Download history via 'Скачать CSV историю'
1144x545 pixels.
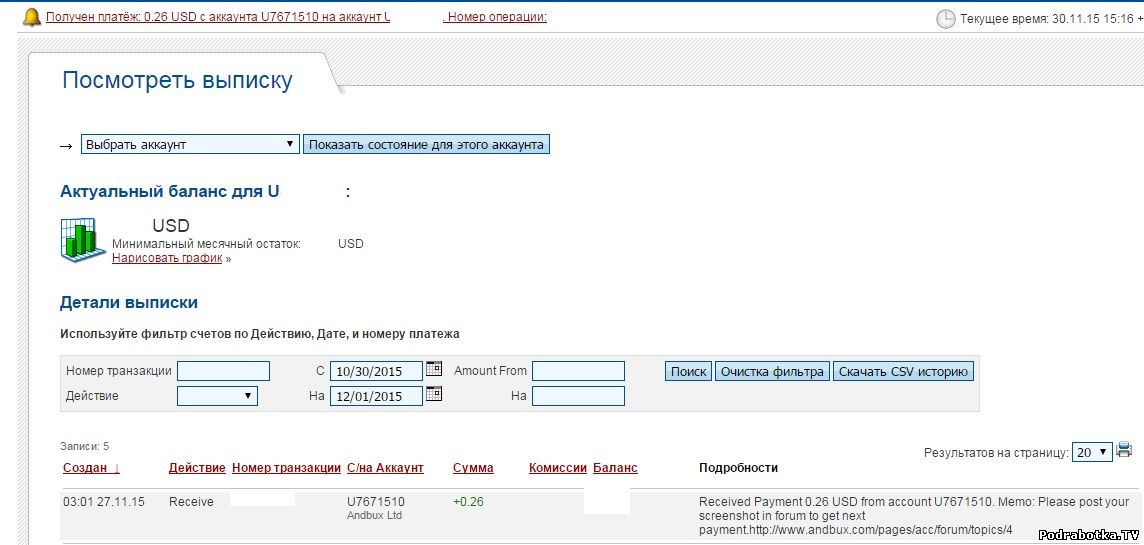pos(903,371)
